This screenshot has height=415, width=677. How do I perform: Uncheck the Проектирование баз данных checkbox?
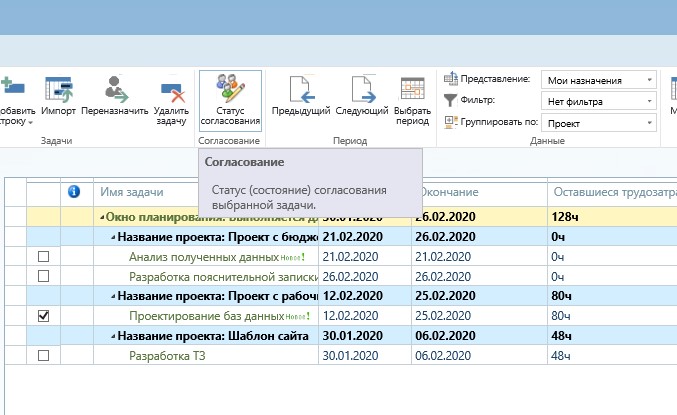pyautogui.click(x=43, y=316)
